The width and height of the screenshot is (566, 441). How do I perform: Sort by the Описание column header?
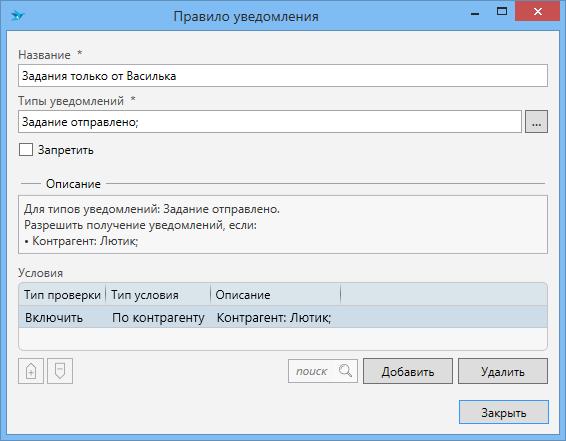276,295
